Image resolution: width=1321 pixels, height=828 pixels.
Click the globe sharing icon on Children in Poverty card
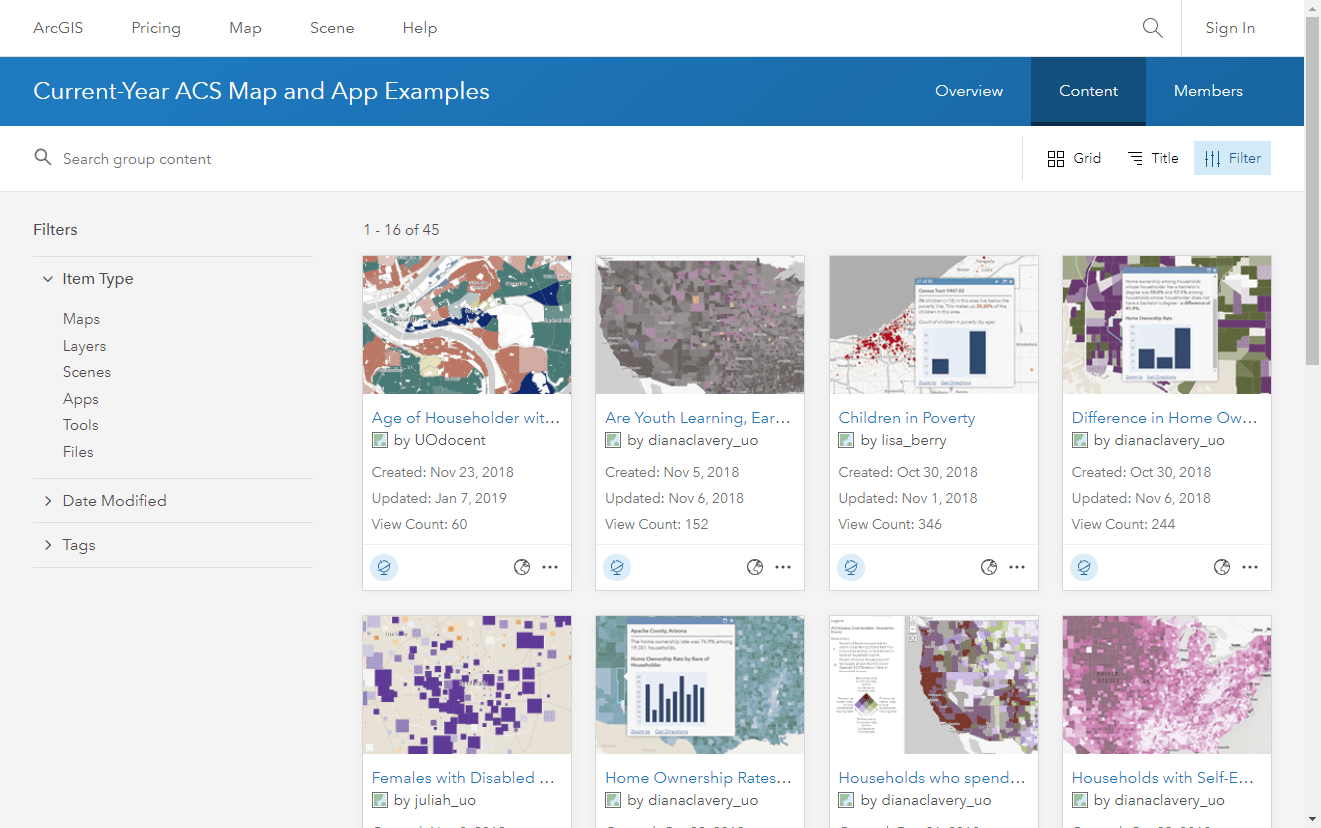click(x=989, y=567)
